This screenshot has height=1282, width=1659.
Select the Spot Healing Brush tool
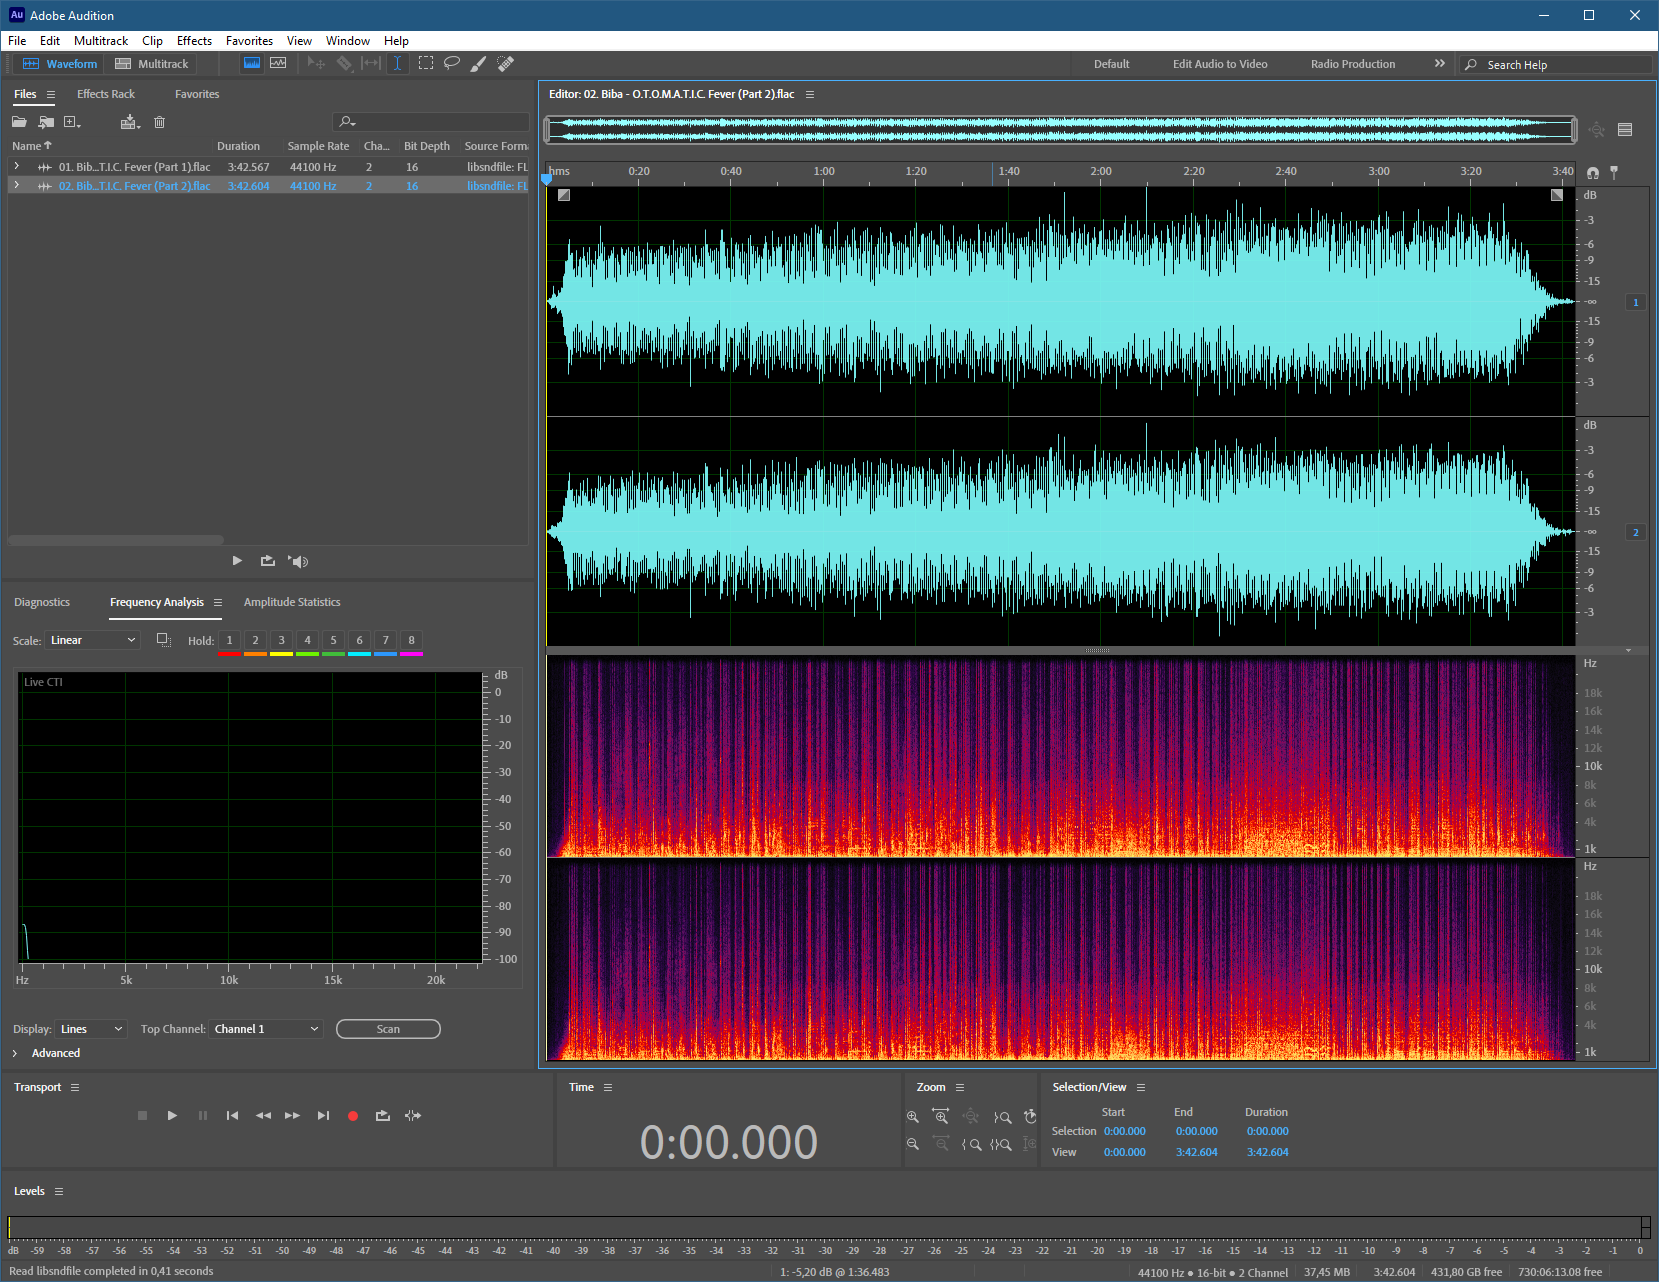click(x=505, y=63)
